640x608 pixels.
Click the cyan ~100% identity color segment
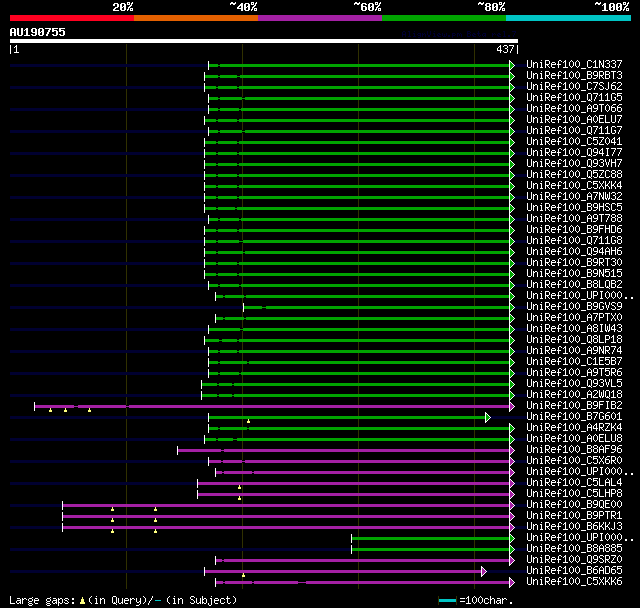[568, 18]
